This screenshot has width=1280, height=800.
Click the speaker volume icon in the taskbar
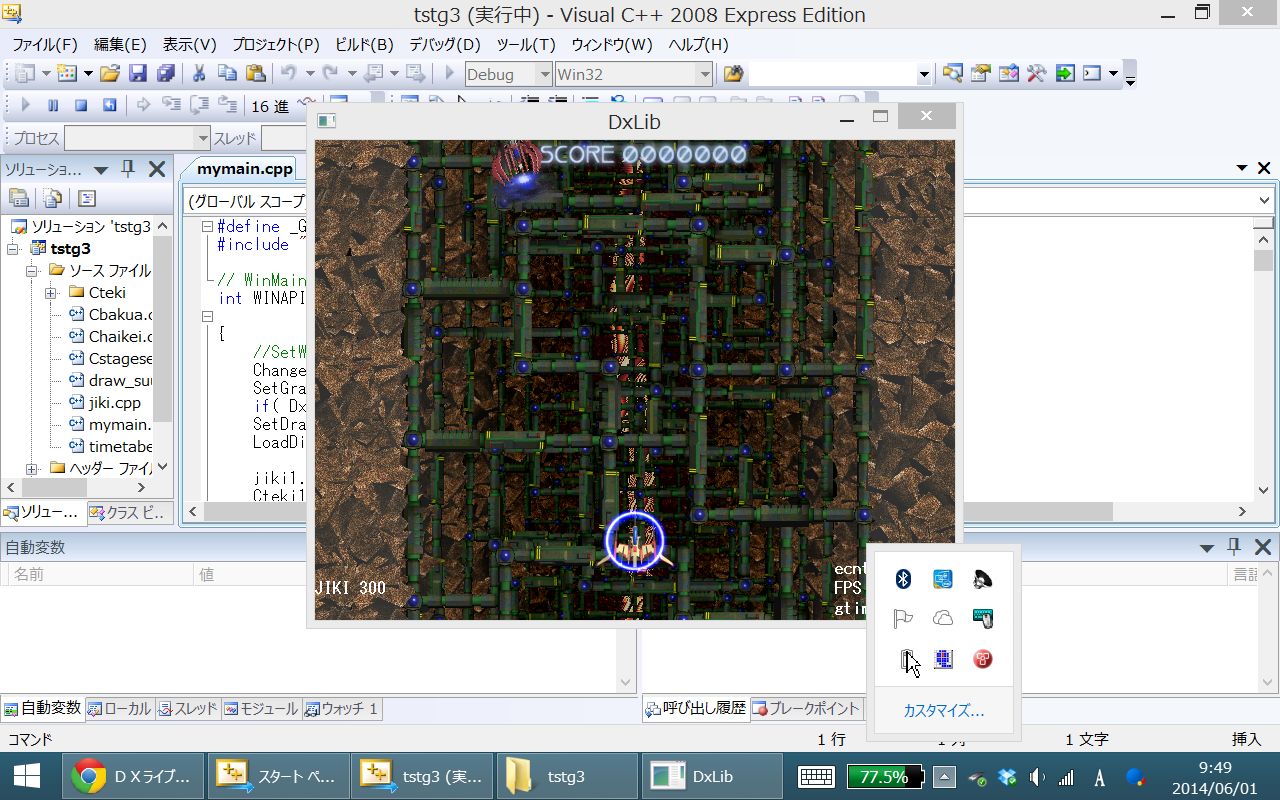click(1038, 777)
